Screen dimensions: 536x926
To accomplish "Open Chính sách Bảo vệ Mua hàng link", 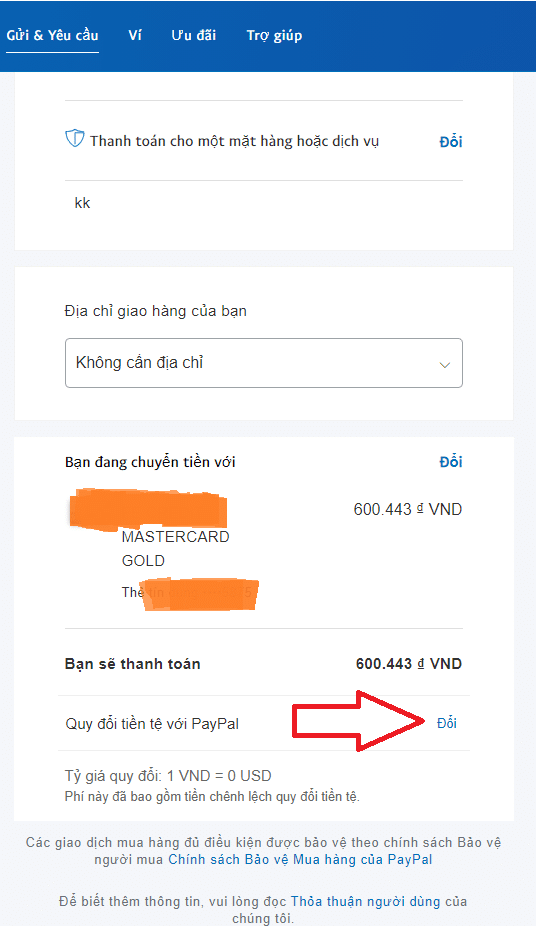I will tap(300, 859).
